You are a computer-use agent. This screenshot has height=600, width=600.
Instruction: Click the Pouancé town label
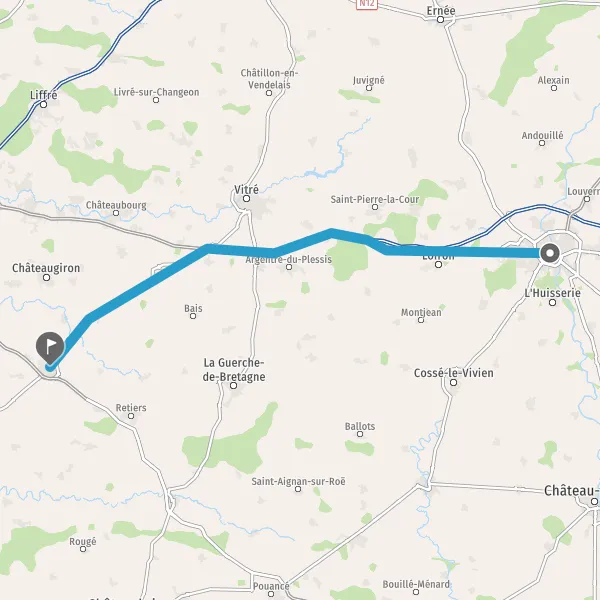coord(271,586)
